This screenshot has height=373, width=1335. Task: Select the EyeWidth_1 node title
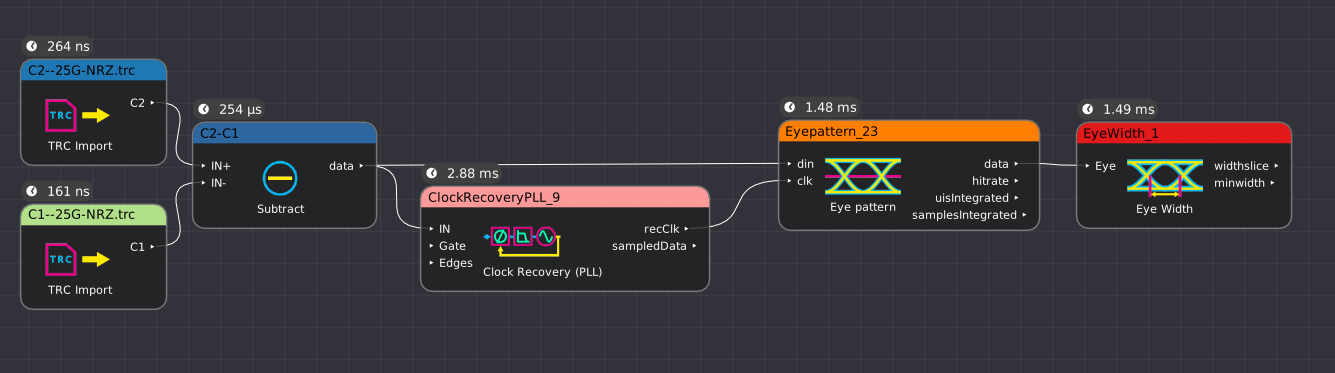[x=1184, y=133]
